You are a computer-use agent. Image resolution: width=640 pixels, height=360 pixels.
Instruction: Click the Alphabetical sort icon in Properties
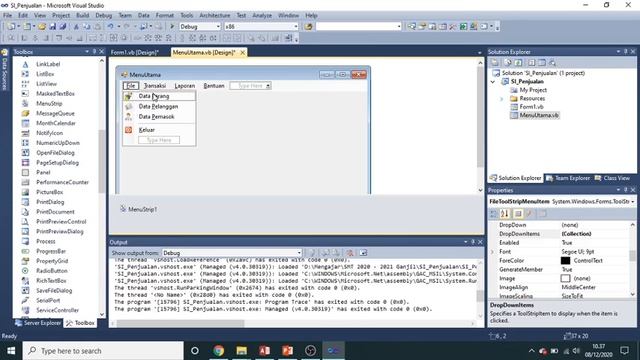pyautogui.click(x=505, y=213)
